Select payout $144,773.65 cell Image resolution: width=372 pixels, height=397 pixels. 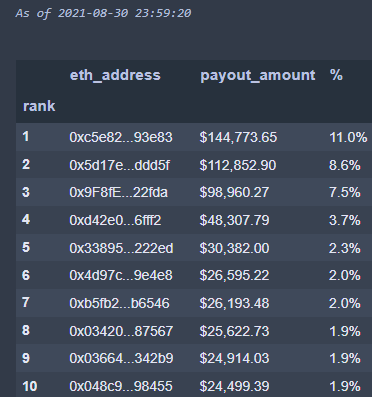tap(238, 137)
